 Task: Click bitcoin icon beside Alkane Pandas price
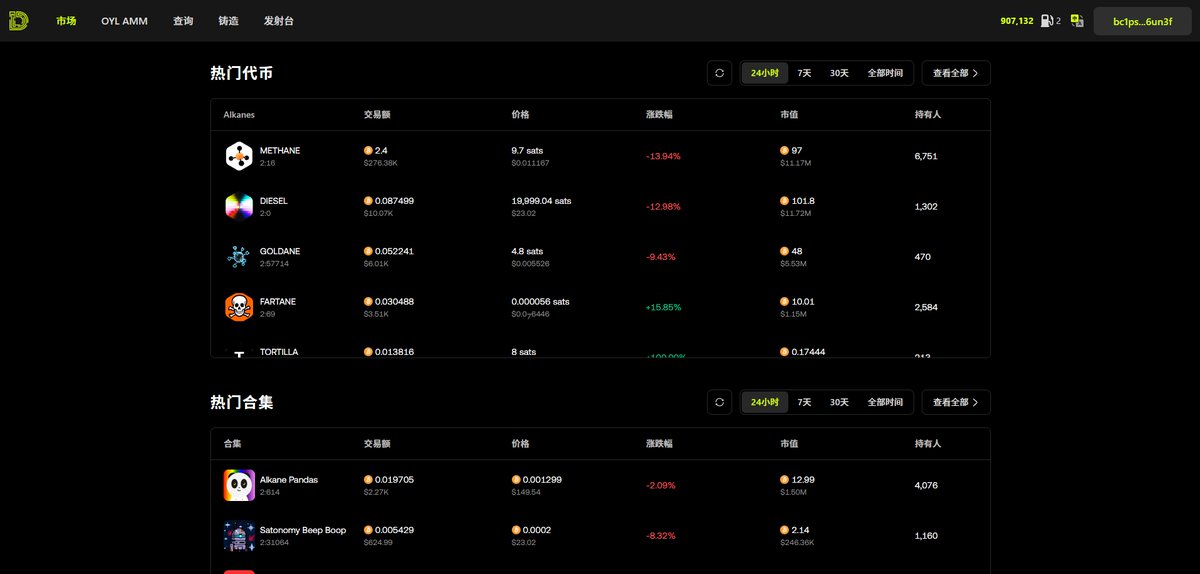[516, 480]
